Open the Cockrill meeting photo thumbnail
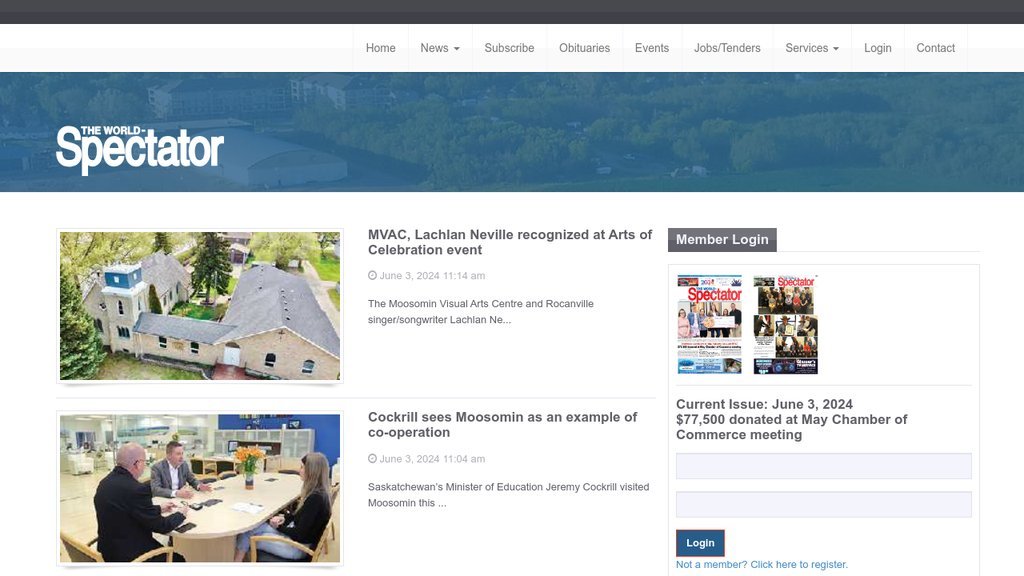1024x576 pixels. [x=200, y=488]
